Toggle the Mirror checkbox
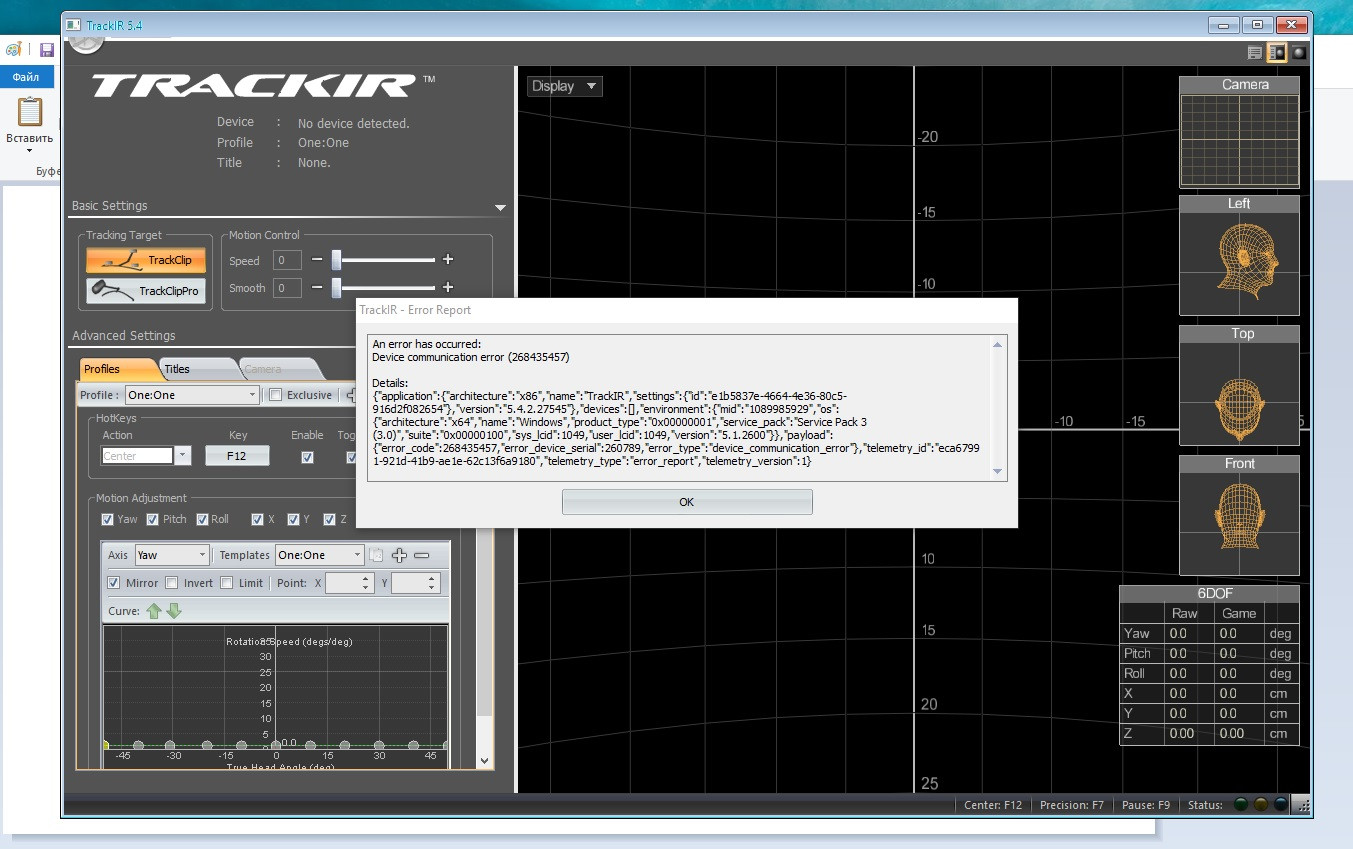Image resolution: width=1353 pixels, height=849 pixels. [113, 583]
